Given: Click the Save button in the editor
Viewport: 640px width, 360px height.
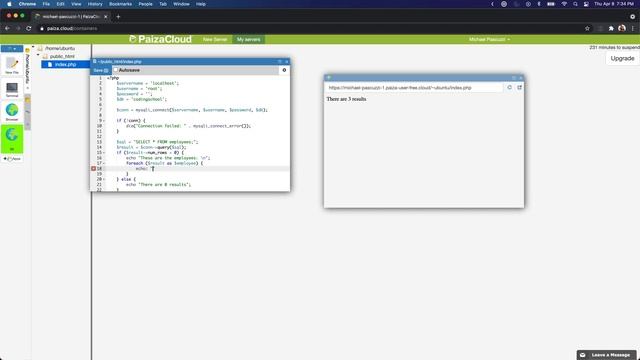Looking at the screenshot, I should coord(100,70).
